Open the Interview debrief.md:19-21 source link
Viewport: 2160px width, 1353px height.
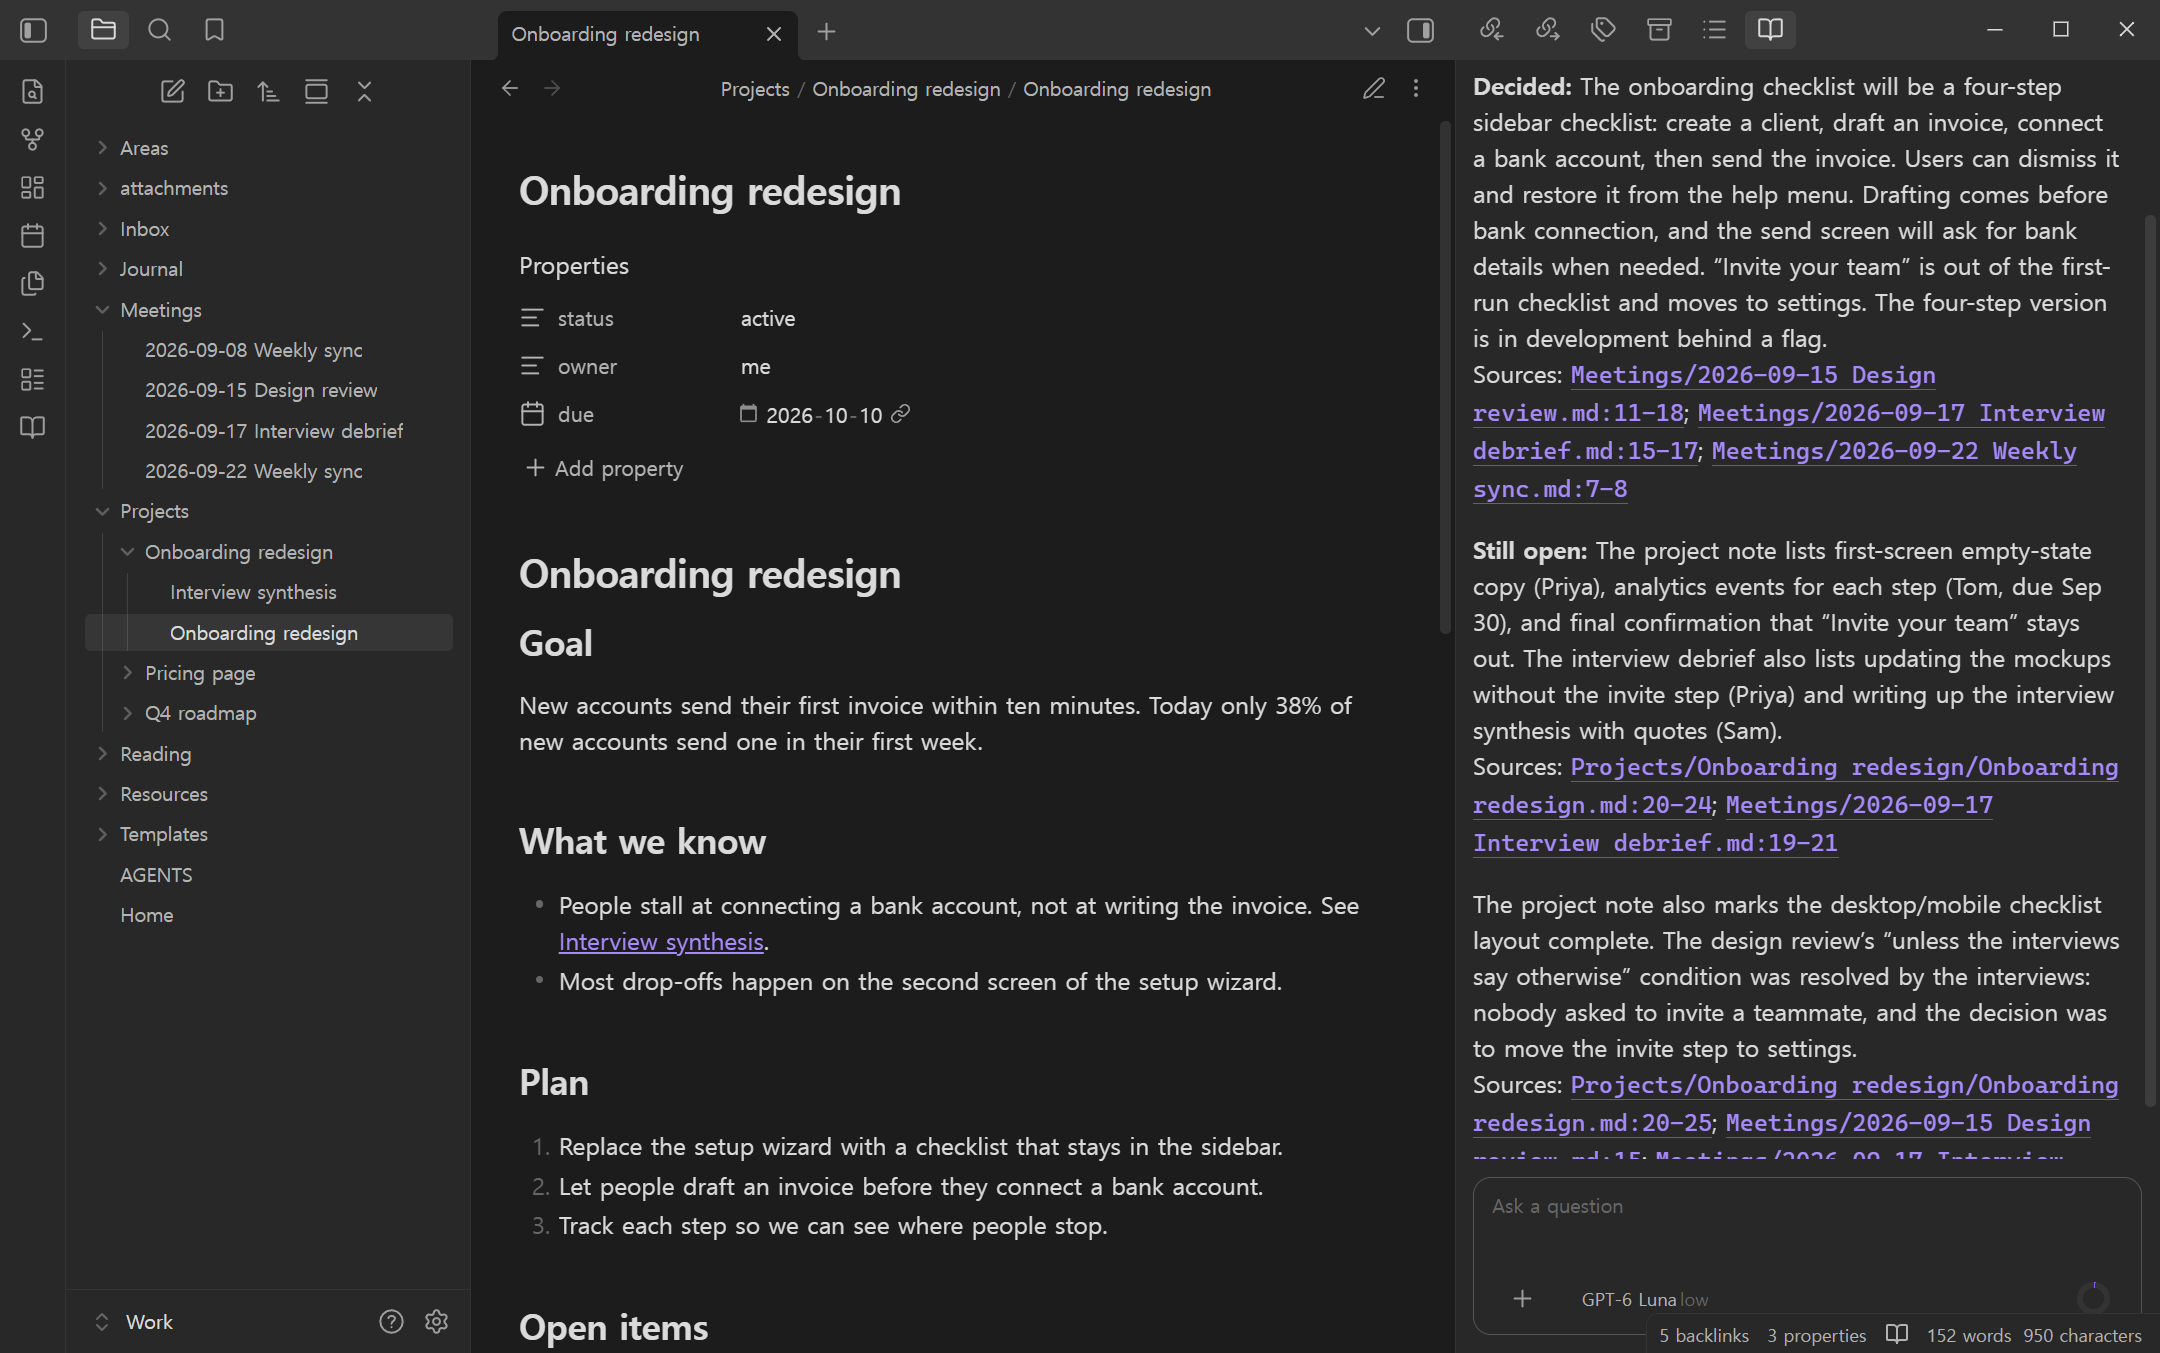(x=1655, y=843)
